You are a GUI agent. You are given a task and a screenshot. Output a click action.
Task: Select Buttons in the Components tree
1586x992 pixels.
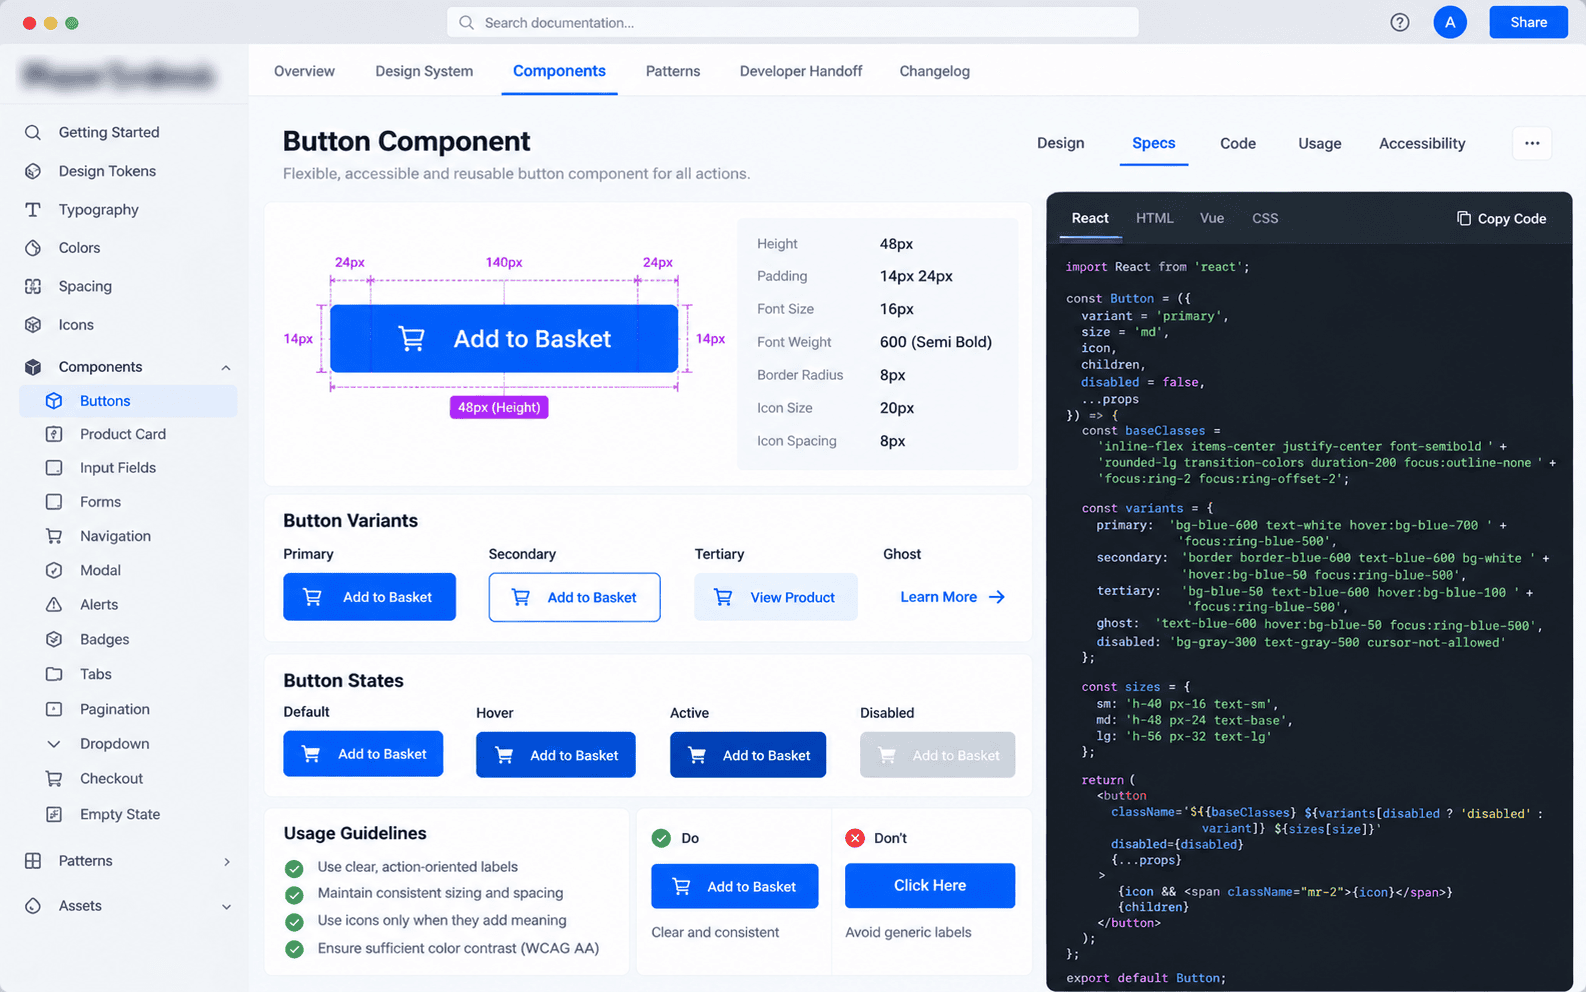129,401
